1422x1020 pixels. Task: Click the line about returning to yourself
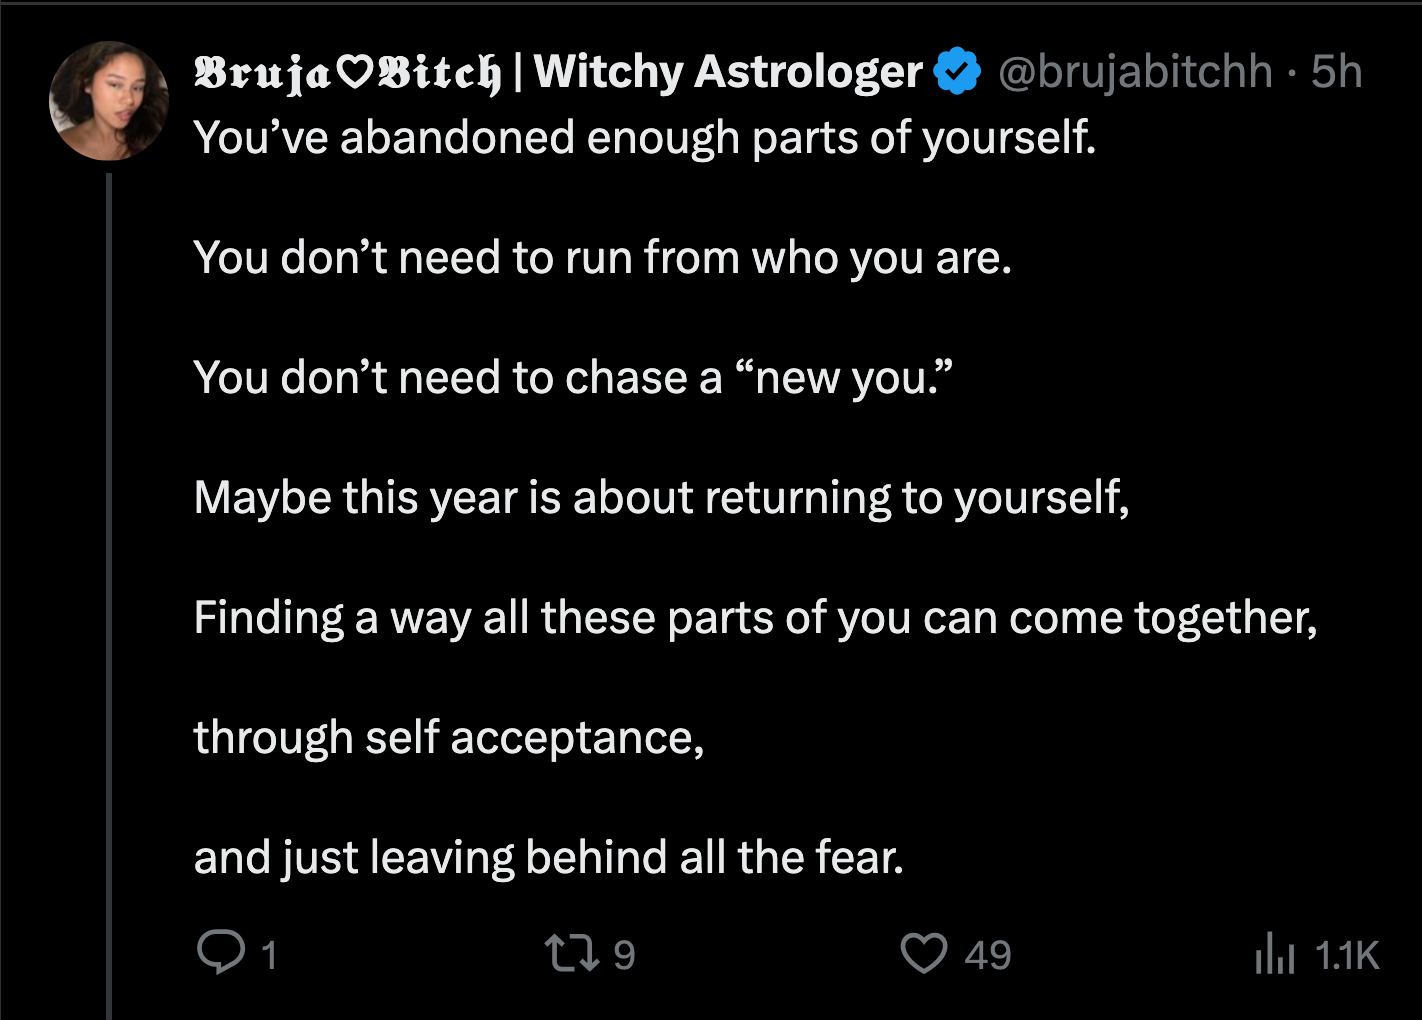661,498
